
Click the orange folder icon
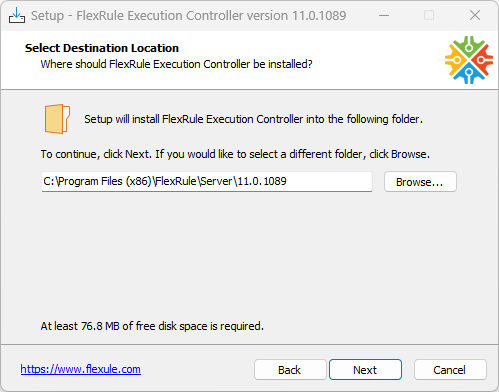[57, 119]
